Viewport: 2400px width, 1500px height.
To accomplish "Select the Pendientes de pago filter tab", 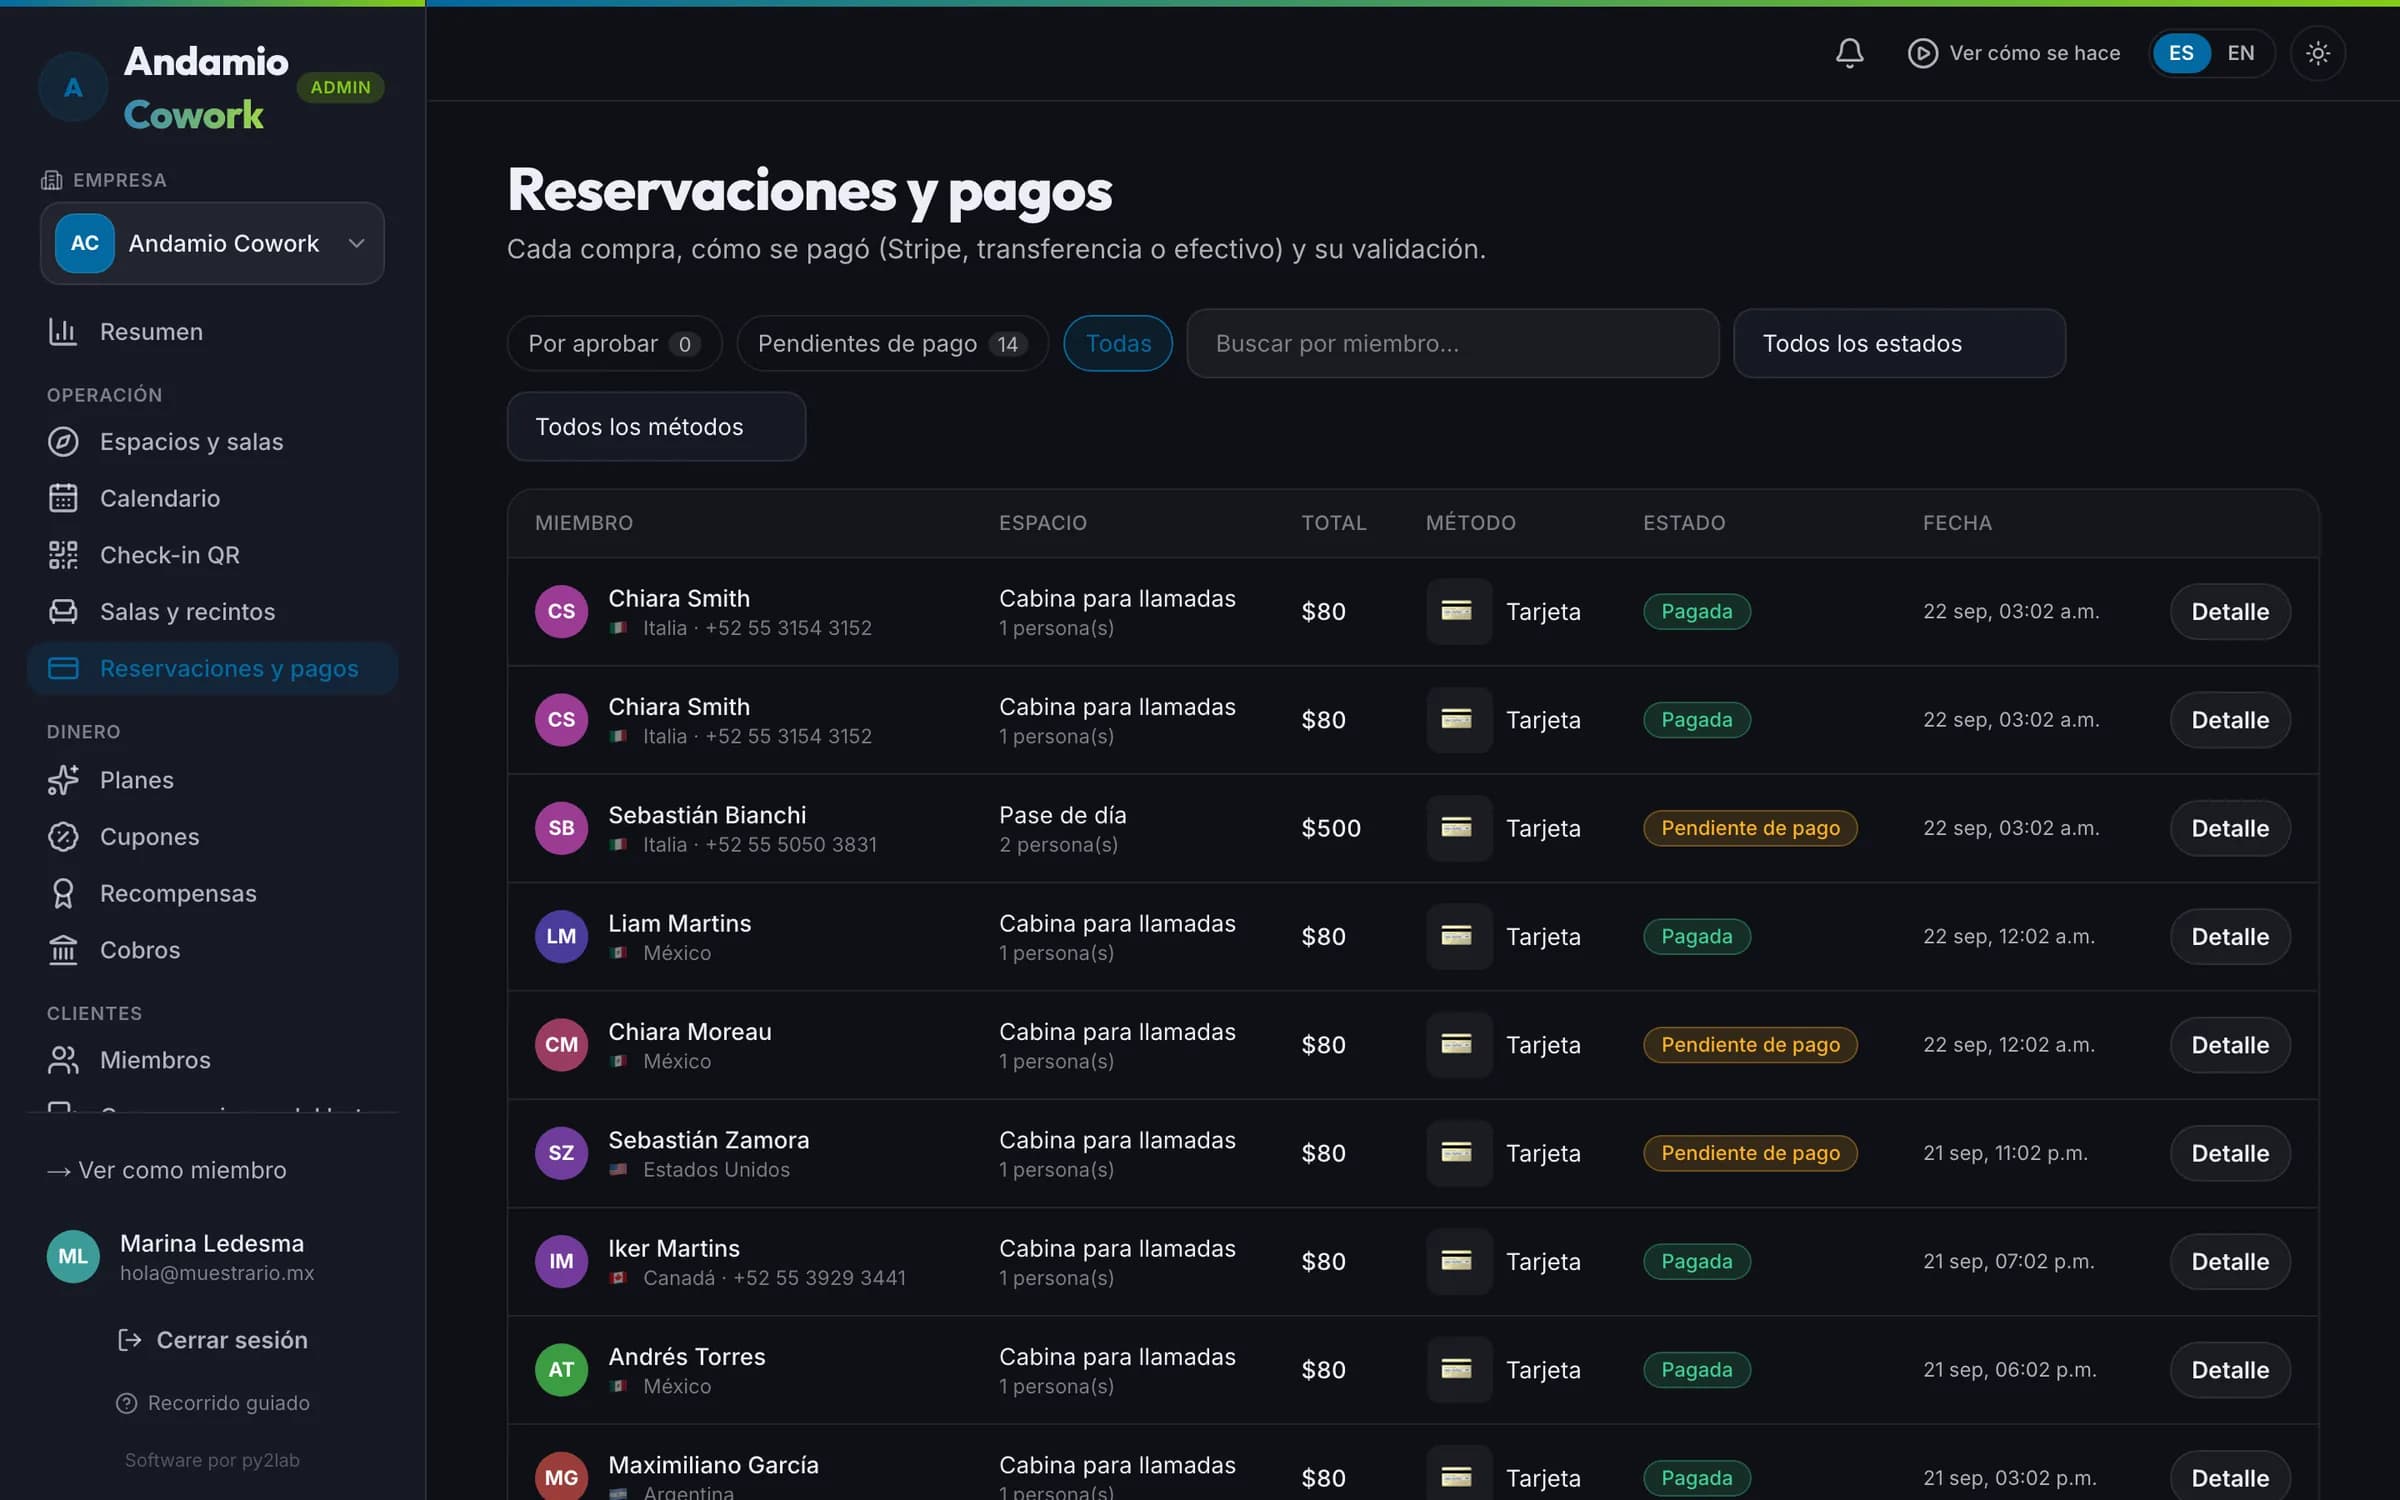I will [x=892, y=343].
